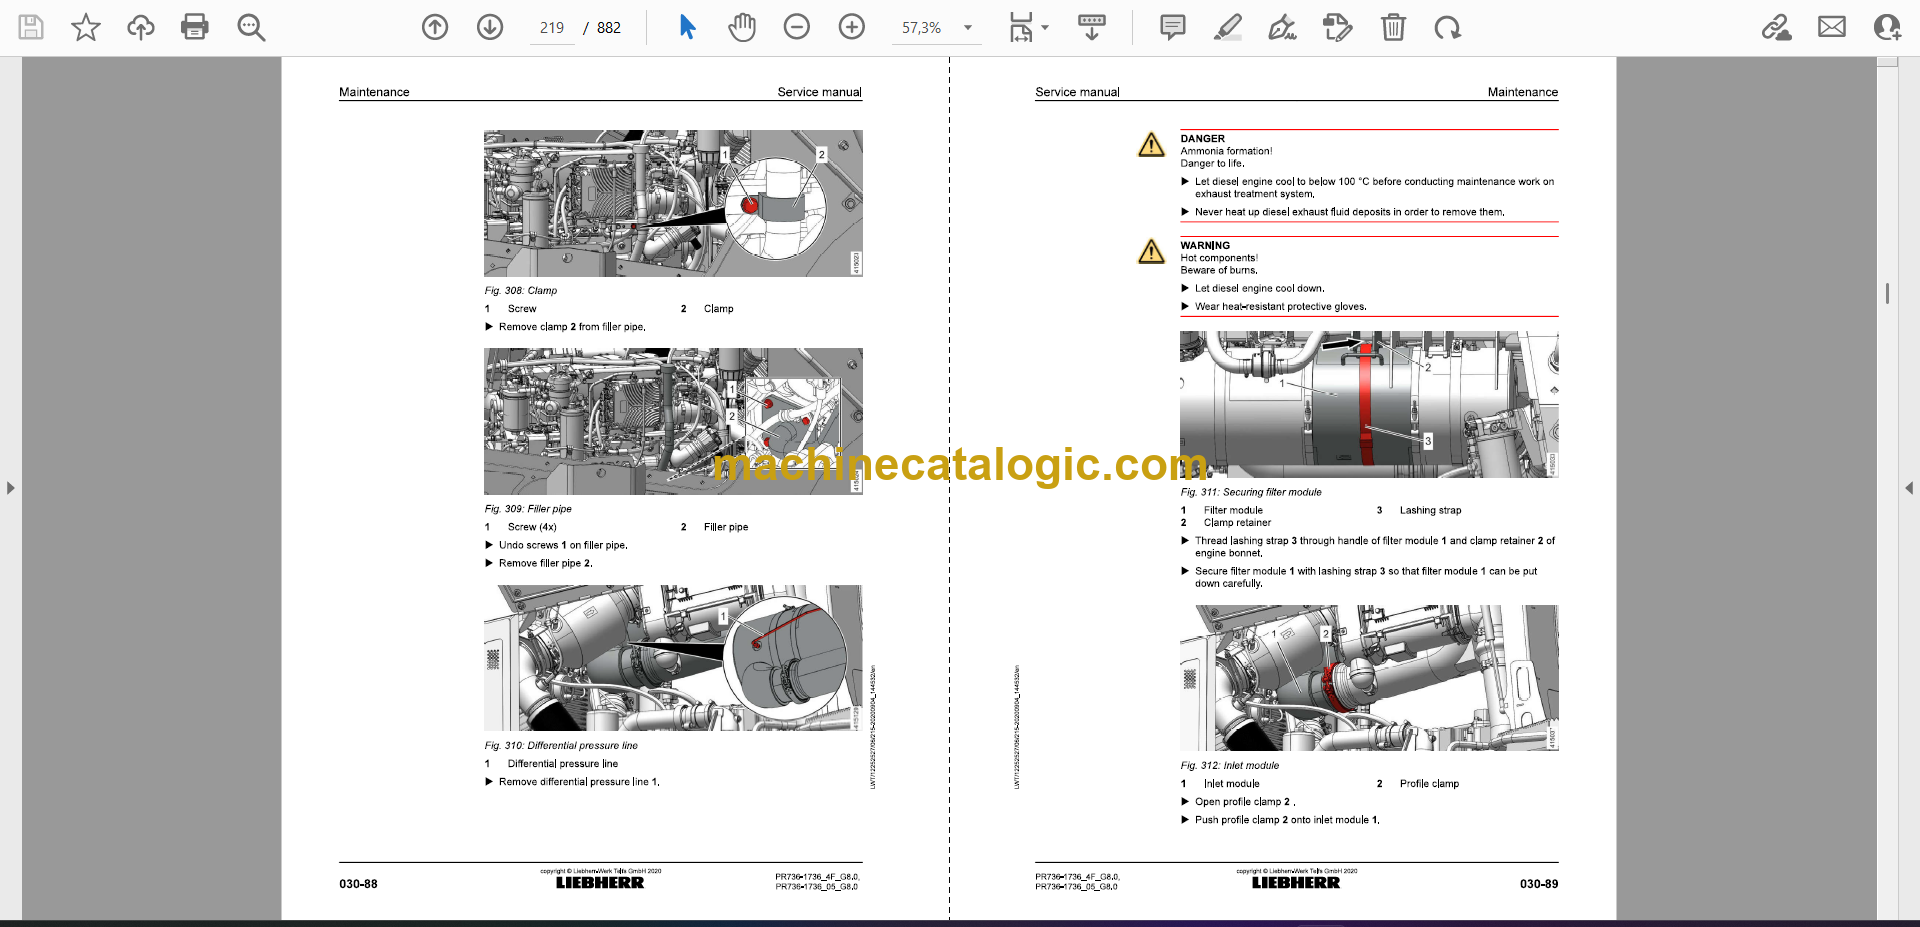Print the document
1920x927 pixels.
click(x=195, y=27)
